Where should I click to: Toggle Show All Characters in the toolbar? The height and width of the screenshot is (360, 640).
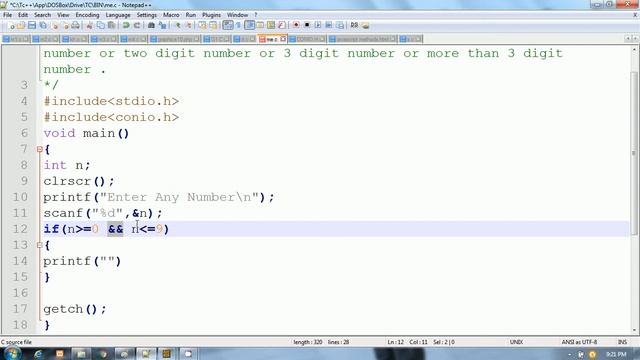point(238,25)
